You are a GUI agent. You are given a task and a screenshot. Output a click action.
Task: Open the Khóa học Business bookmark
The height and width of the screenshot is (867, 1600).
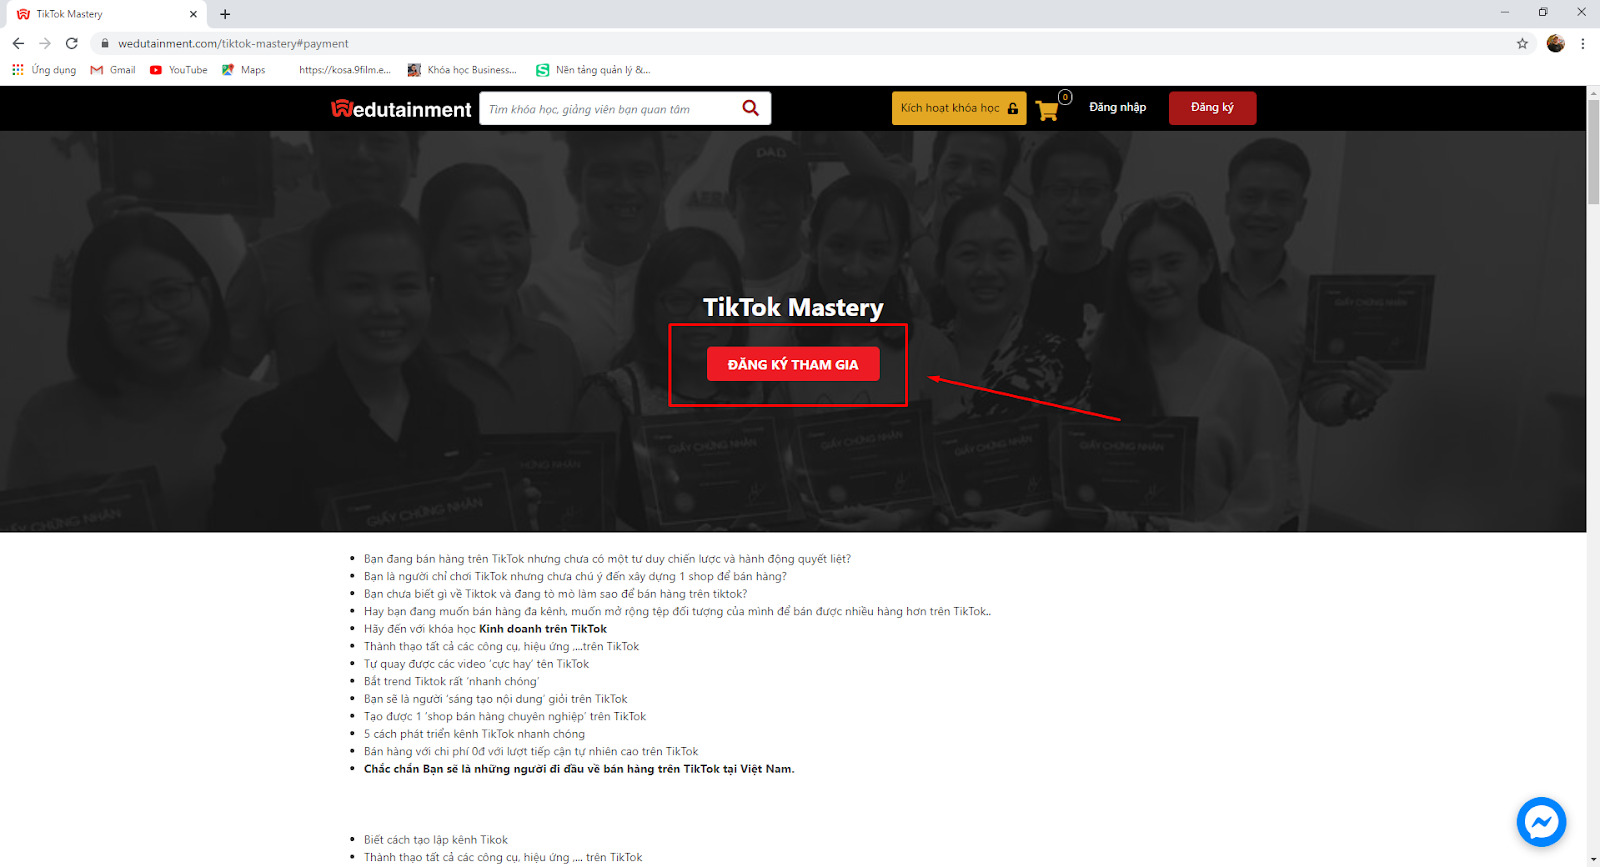coord(462,70)
